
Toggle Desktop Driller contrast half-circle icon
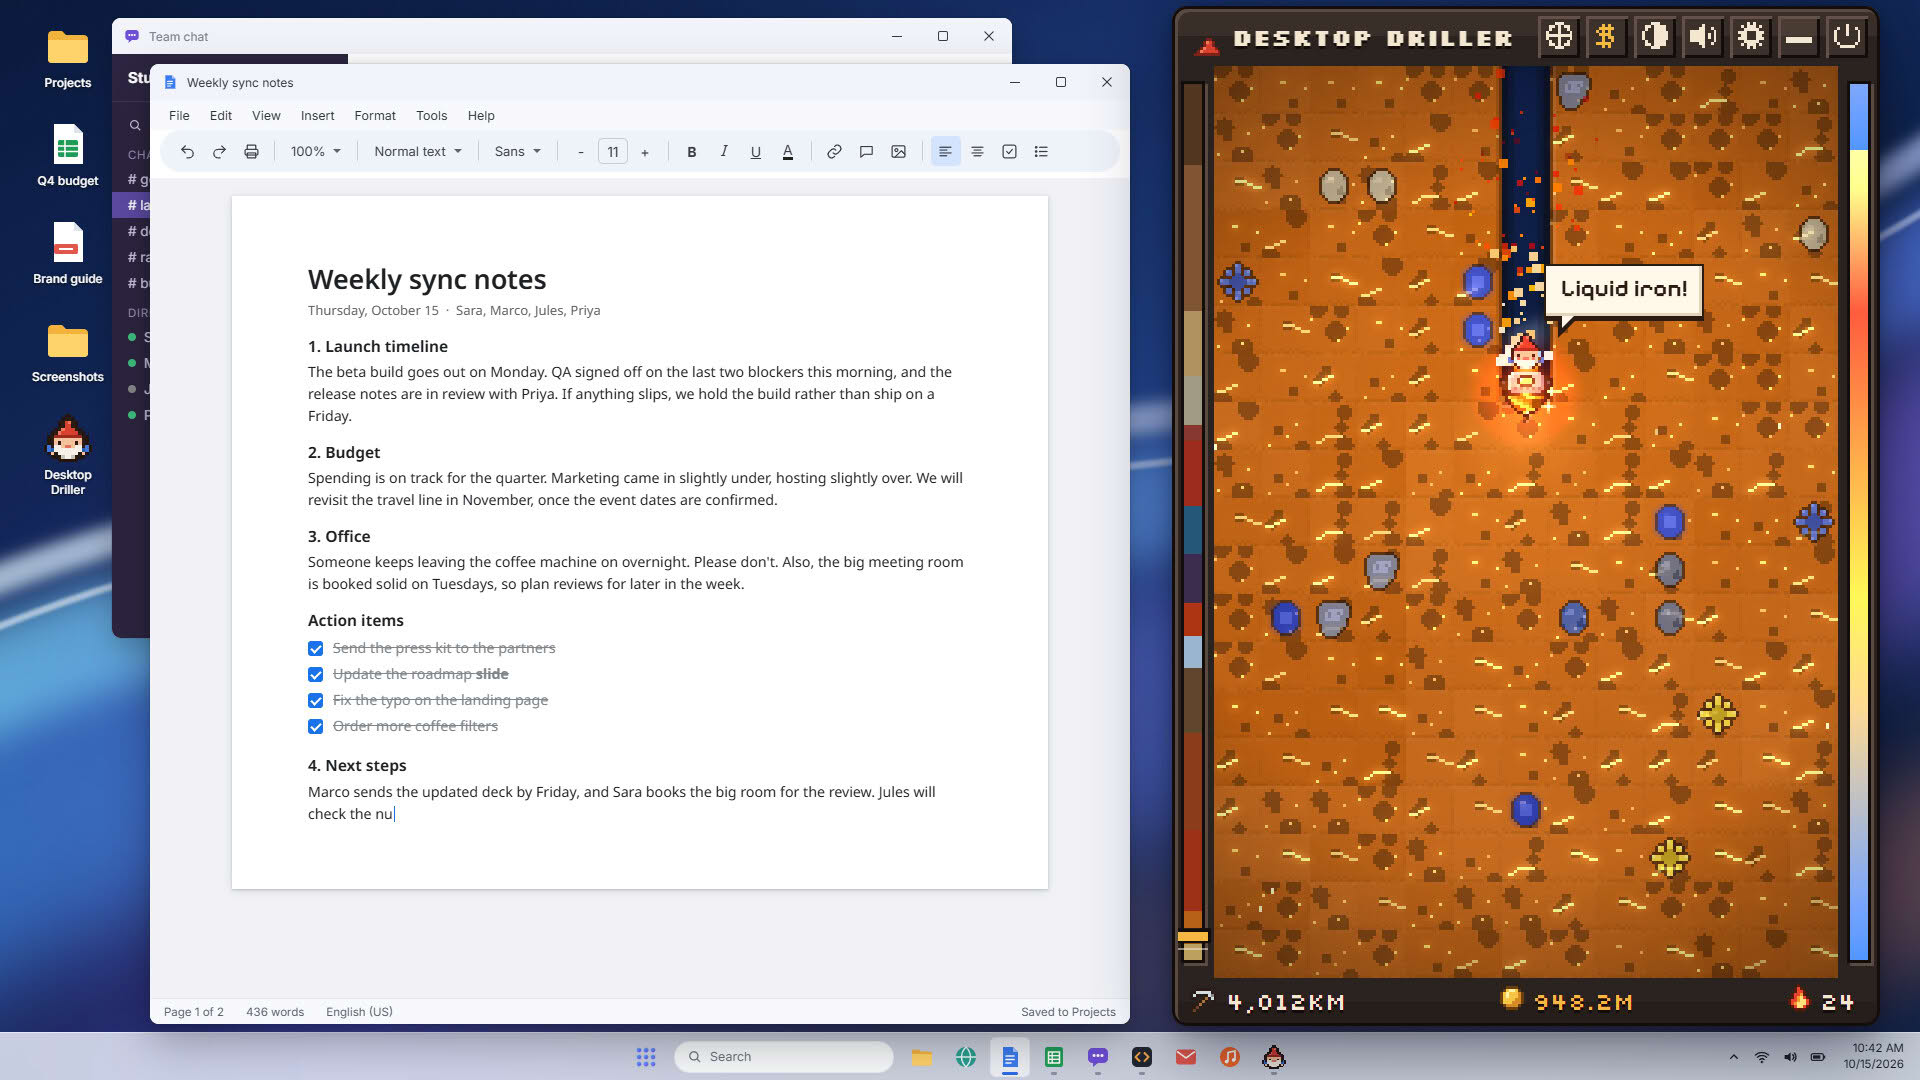coord(1654,37)
